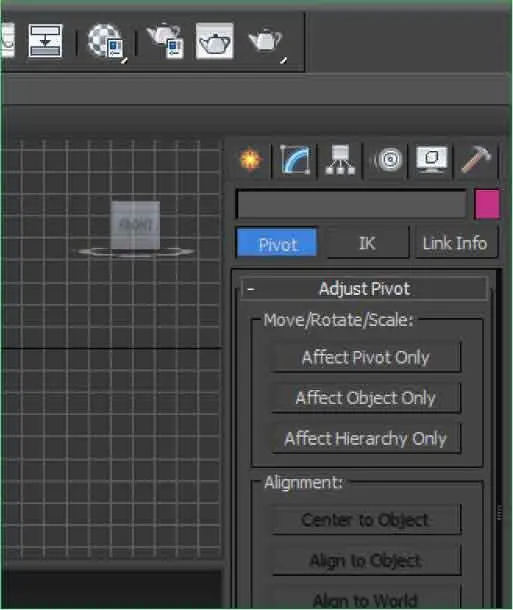Click the pink object color swatch
The image size is (513, 610).
tap(487, 204)
